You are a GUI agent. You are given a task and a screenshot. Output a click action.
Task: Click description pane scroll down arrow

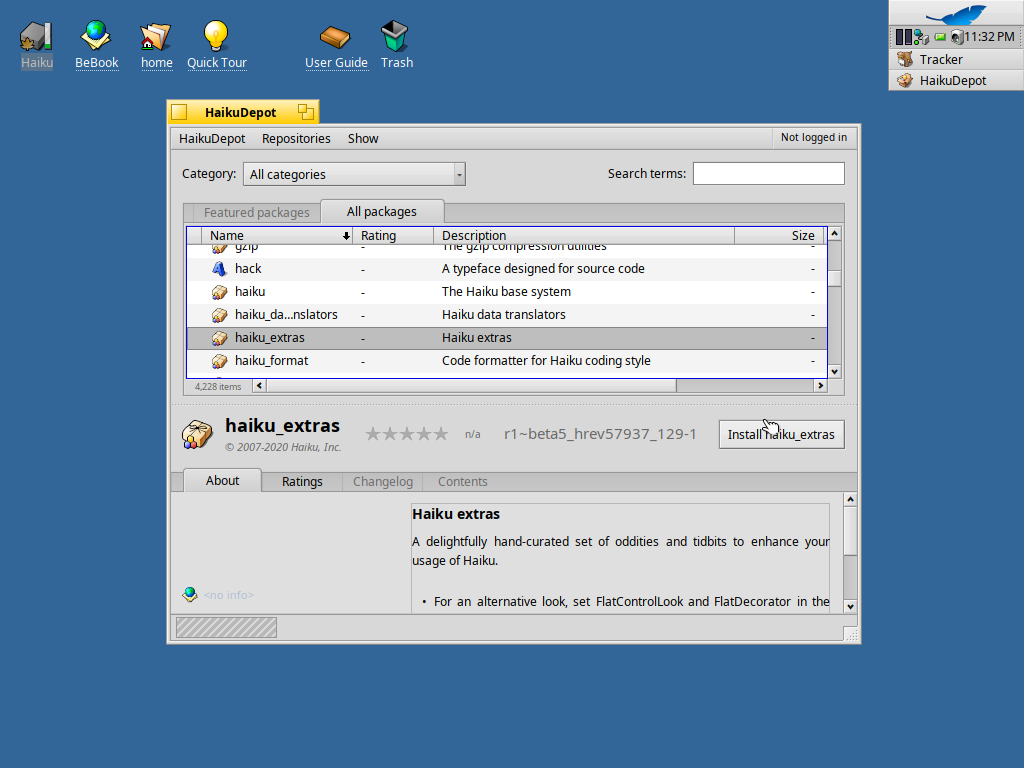point(850,607)
